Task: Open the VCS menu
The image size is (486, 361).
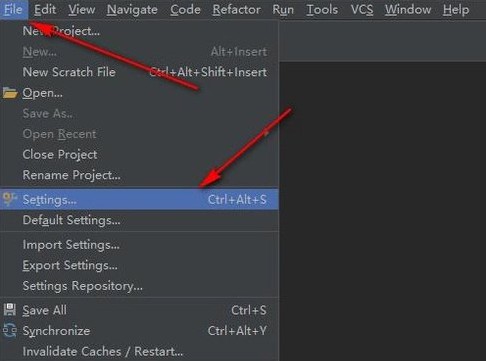Action: [x=362, y=9]
